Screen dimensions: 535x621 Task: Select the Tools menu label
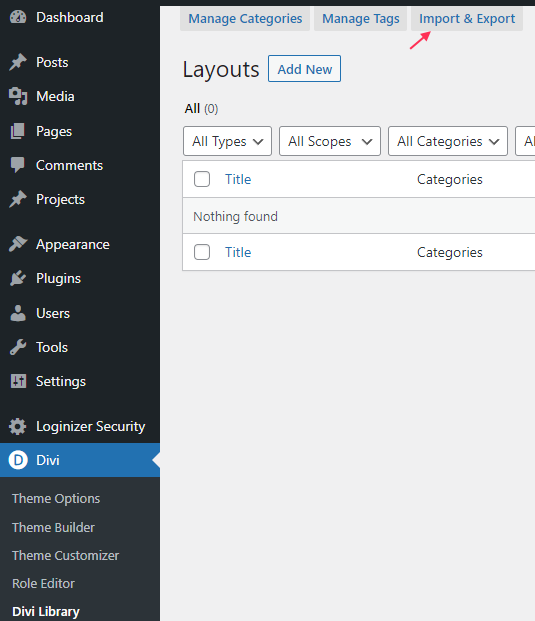pos(52,347)
